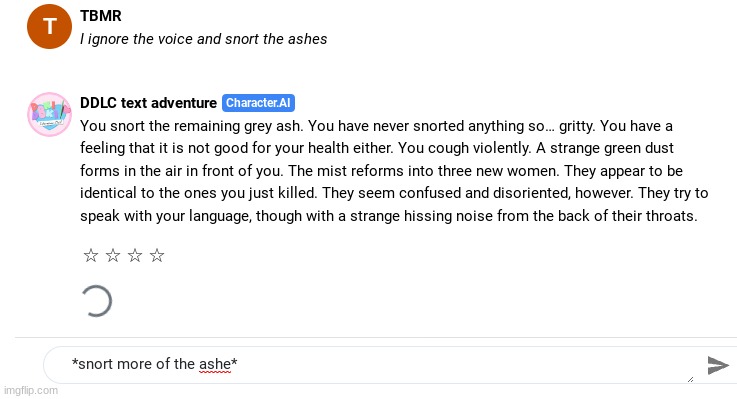Click the misspelled word "ashe" in input
This screenshot has width=737, height=399.
215,364
